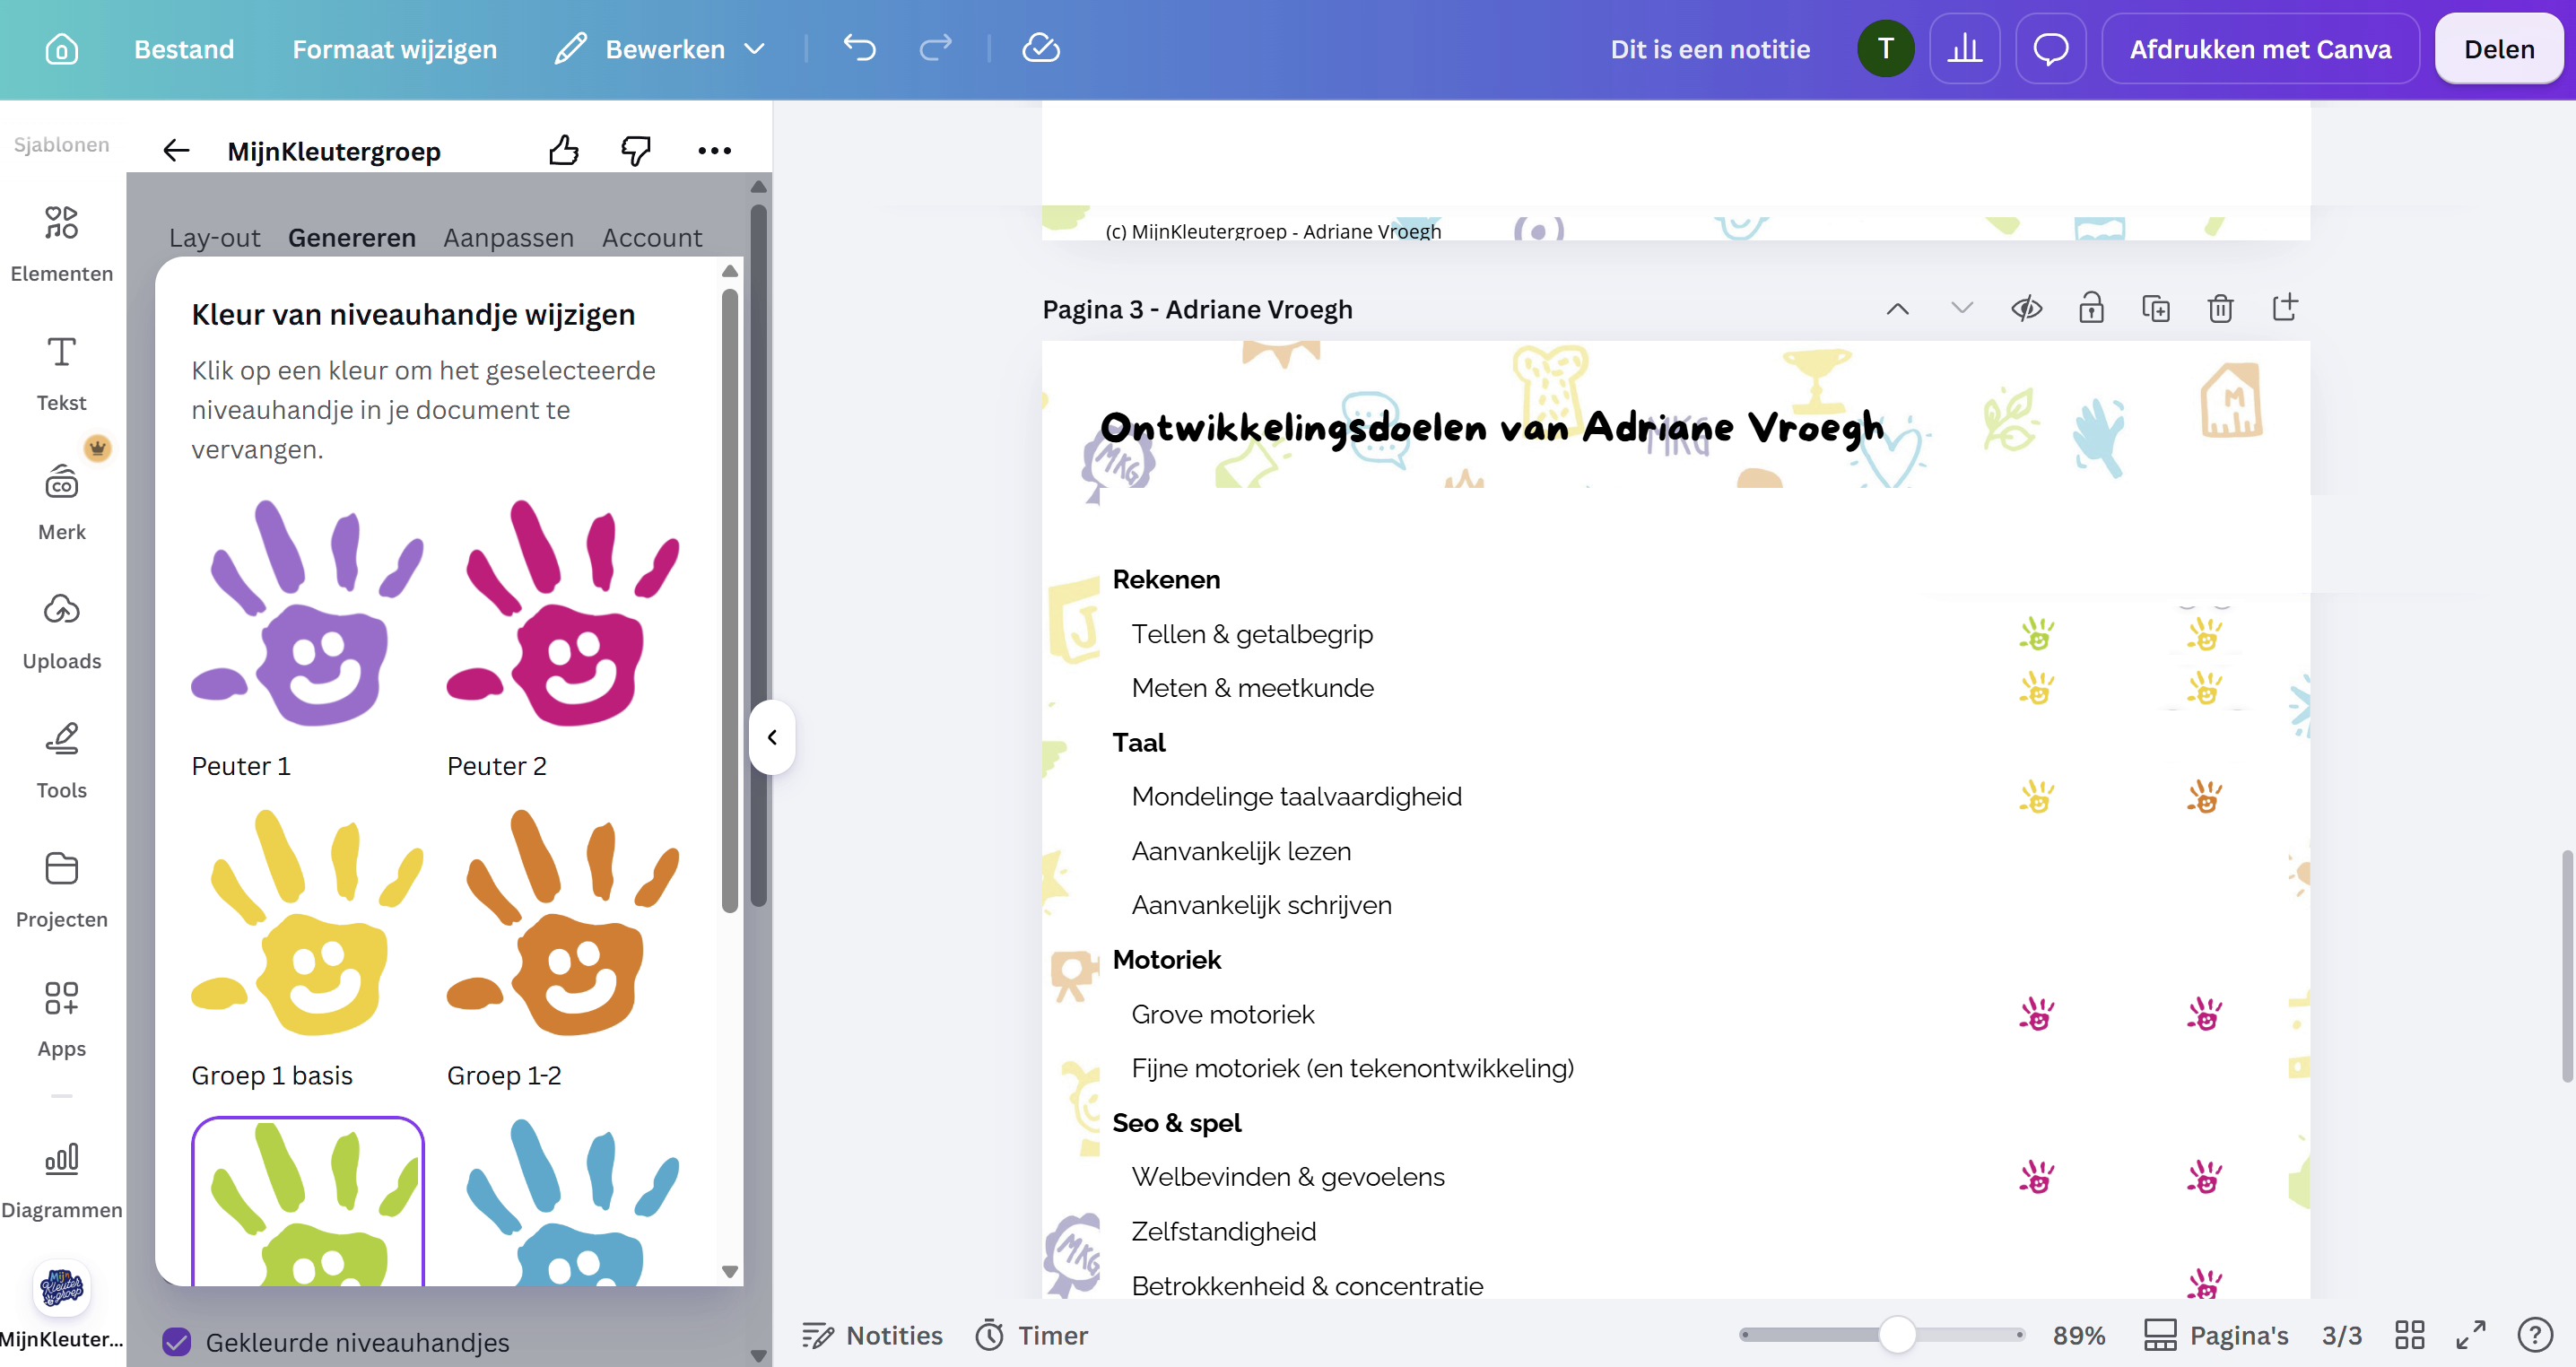Image resolution: width=2576 pixels, height=1367 pixels.
Task: Duplicate page 3
Action: point(2156,309)
